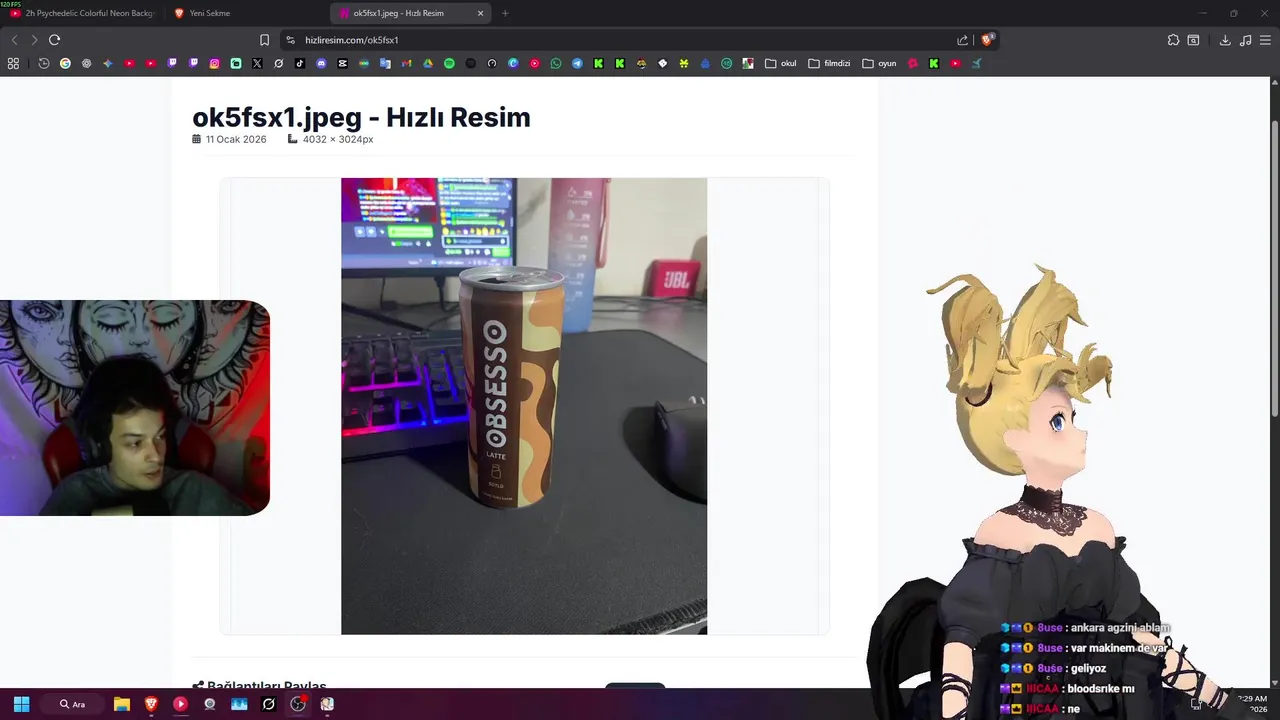Open the Instagram bookmark
The height and width of the screenshot is (720, 1280).
pyautogui.click(x=214, y=63)
